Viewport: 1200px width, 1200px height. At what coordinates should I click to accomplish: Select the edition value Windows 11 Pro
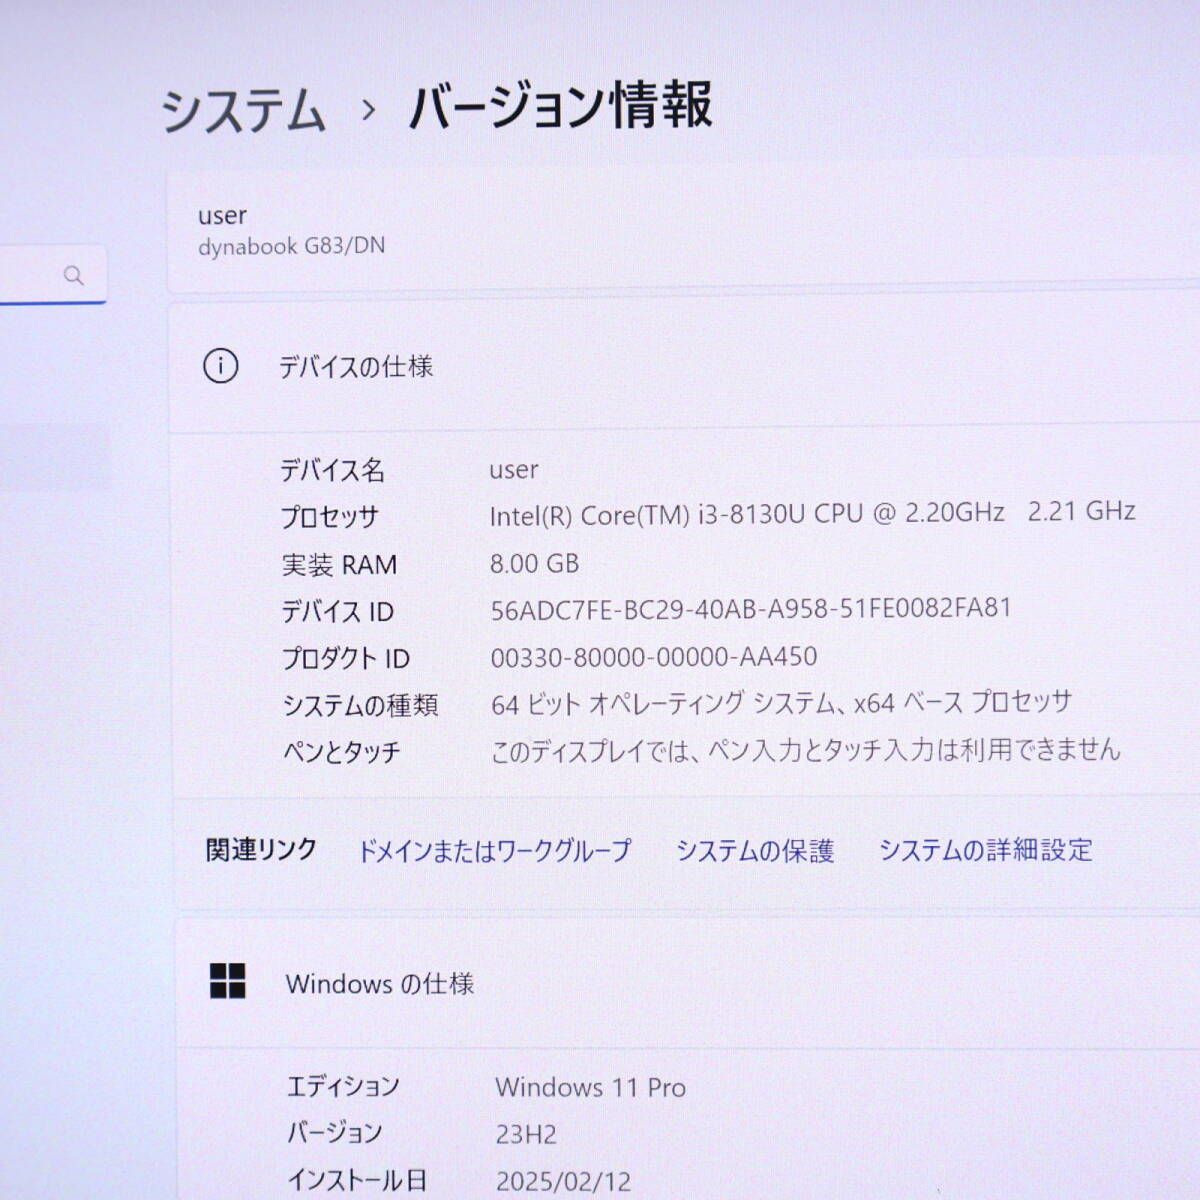coord(591,1087)
